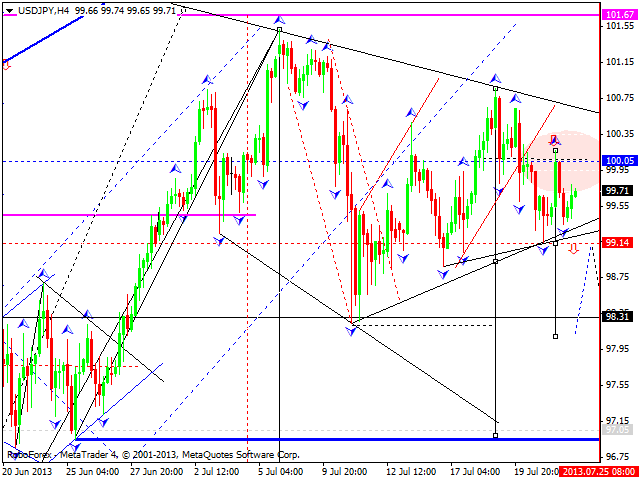Click the 2013.07.25 08:00 time label
The width and height of the screenshot is (640, 480).
click(596, 472)
